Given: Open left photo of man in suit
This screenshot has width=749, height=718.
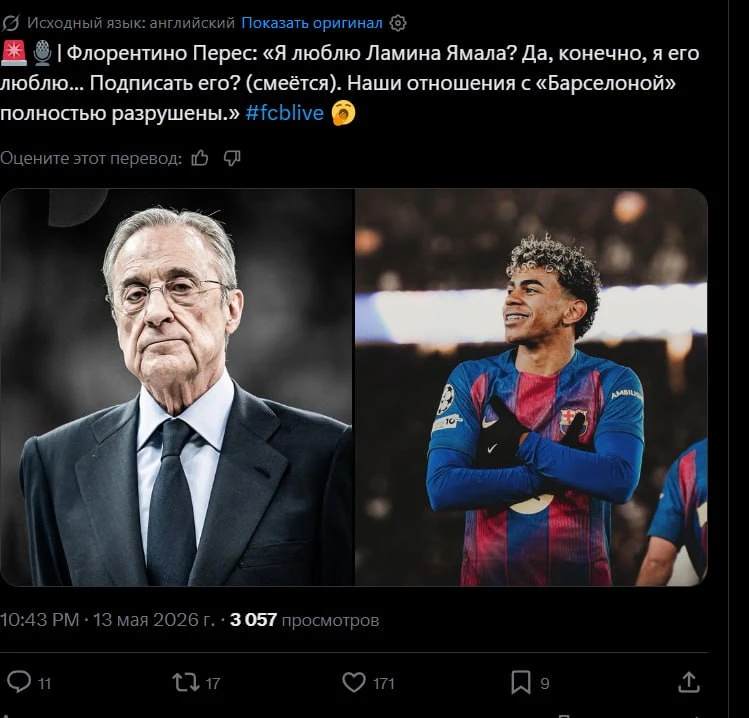Looking at the screenshot, I should coord(177,387).
